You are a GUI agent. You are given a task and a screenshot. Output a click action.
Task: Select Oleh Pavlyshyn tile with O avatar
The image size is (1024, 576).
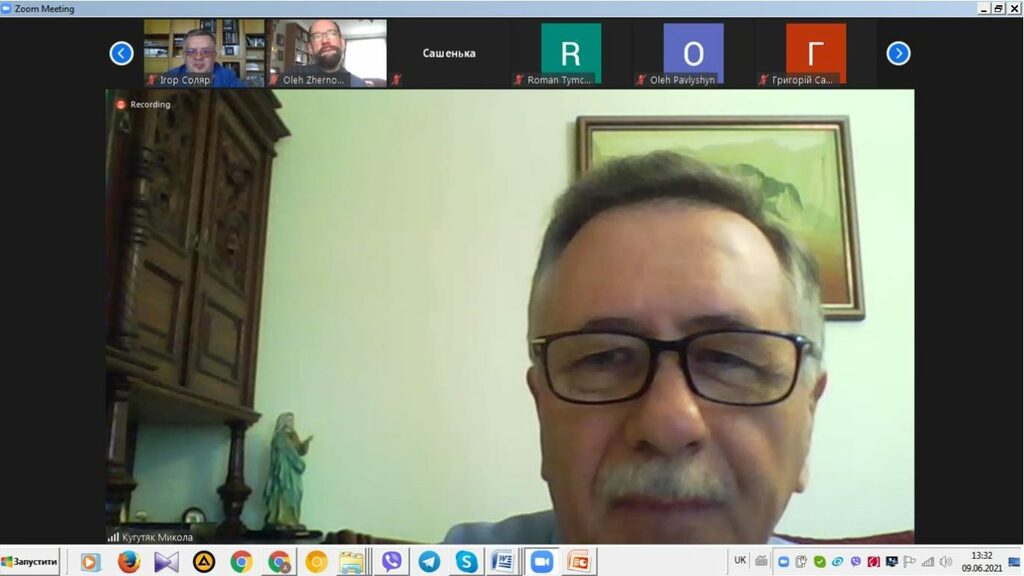click(693, 52)
